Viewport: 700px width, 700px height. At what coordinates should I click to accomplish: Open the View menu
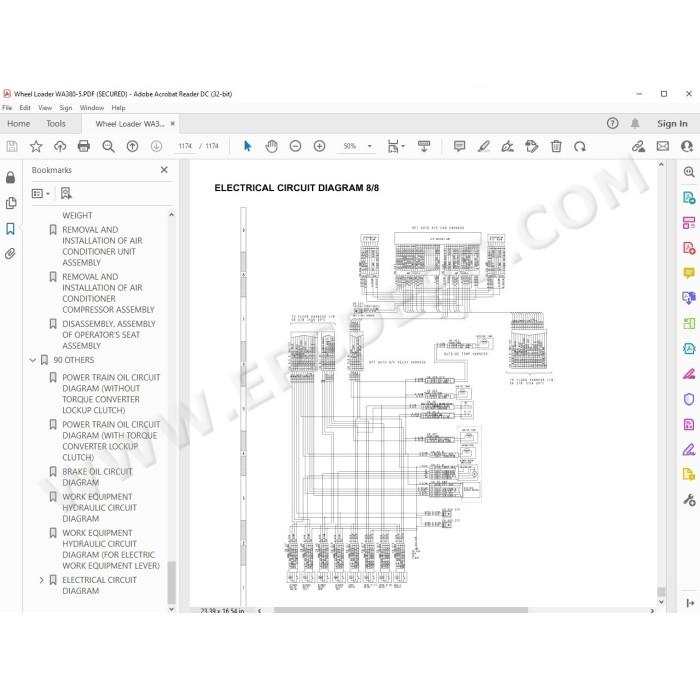point(45,108)
